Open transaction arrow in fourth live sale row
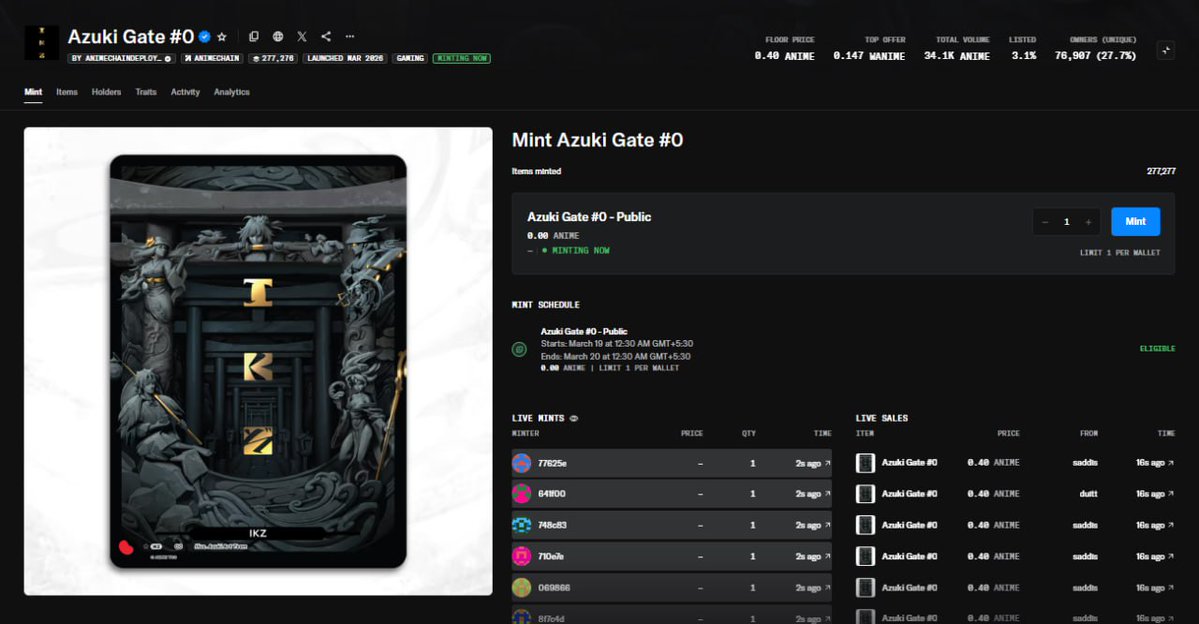 tap(1171, 556)
